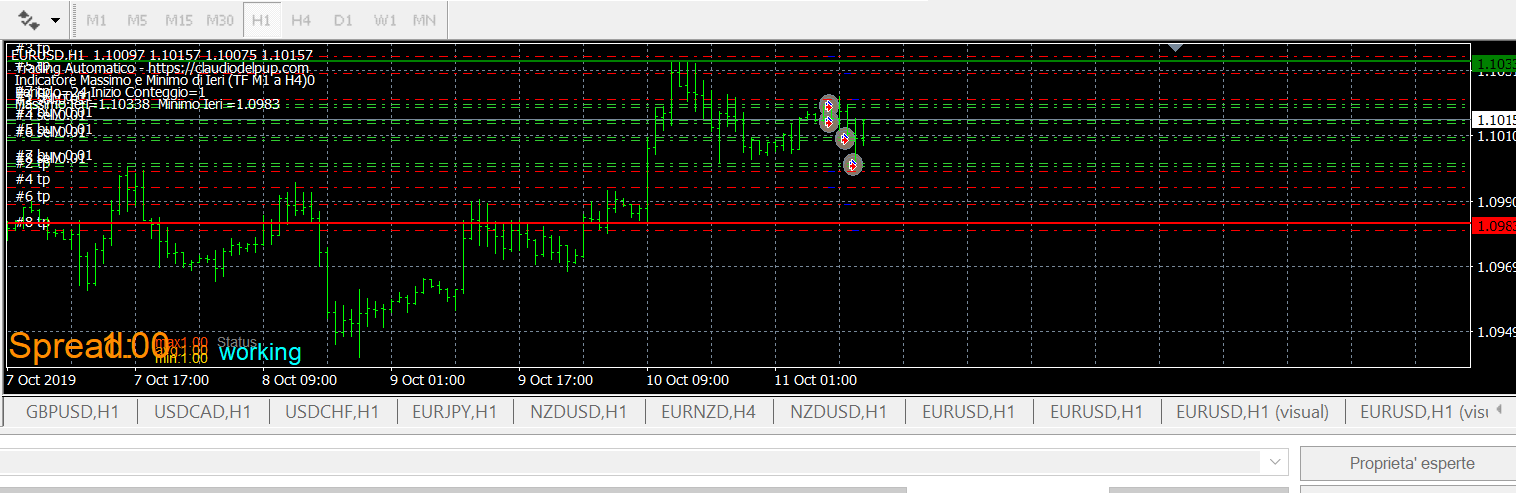Open the dropdown arrow beside the arrows icon
1516x493 pixels.
[x=55, y=20]
